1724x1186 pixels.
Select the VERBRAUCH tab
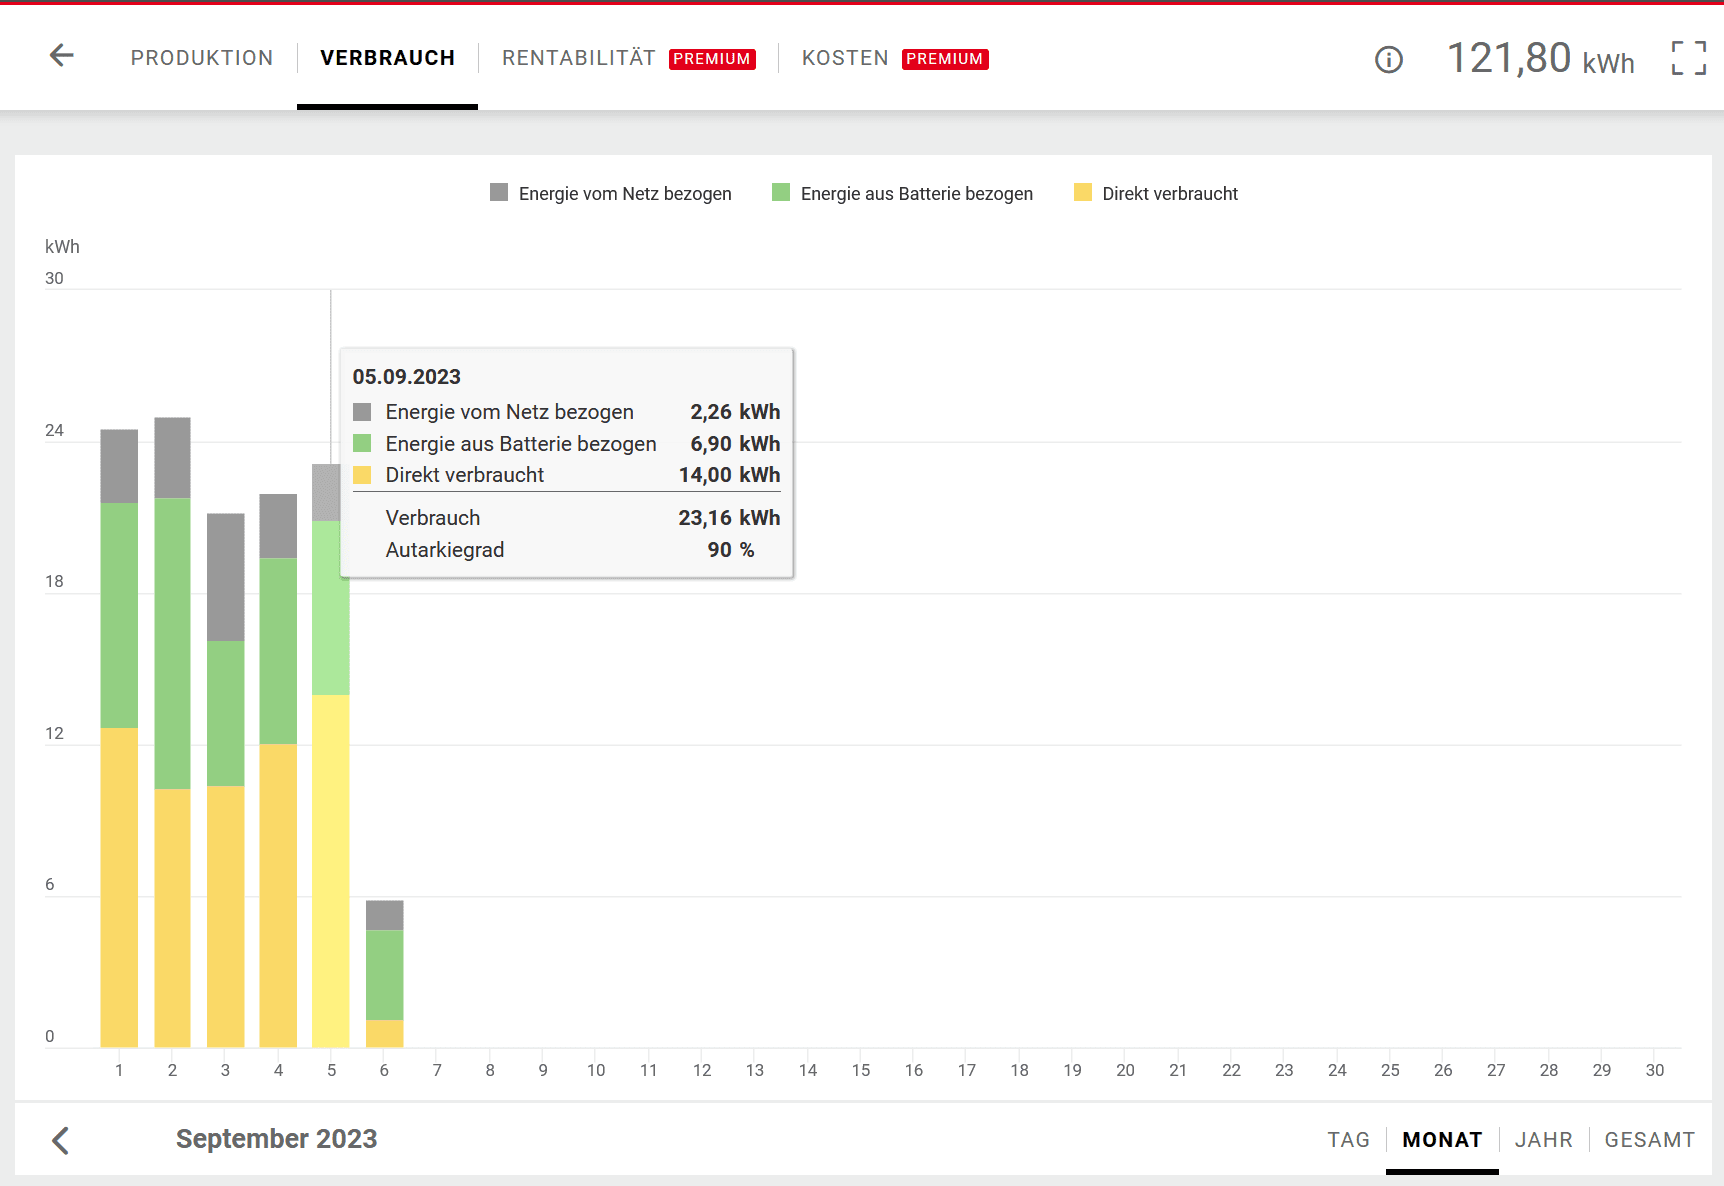388,58
